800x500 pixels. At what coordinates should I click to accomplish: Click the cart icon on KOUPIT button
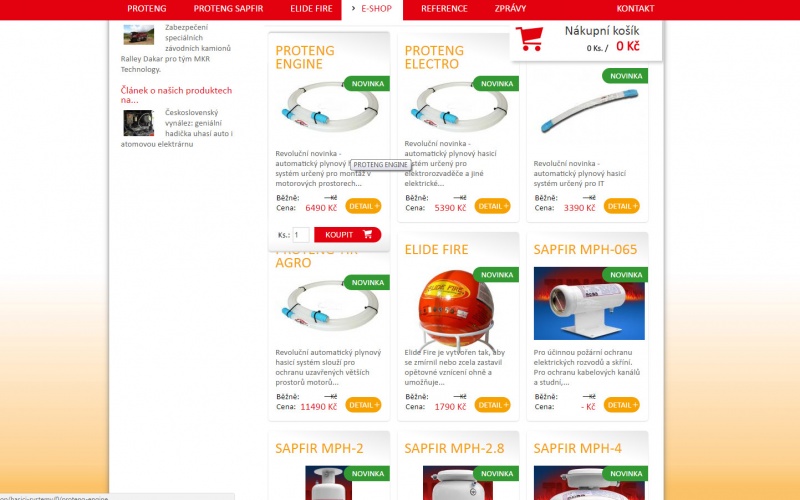[367, 234]
